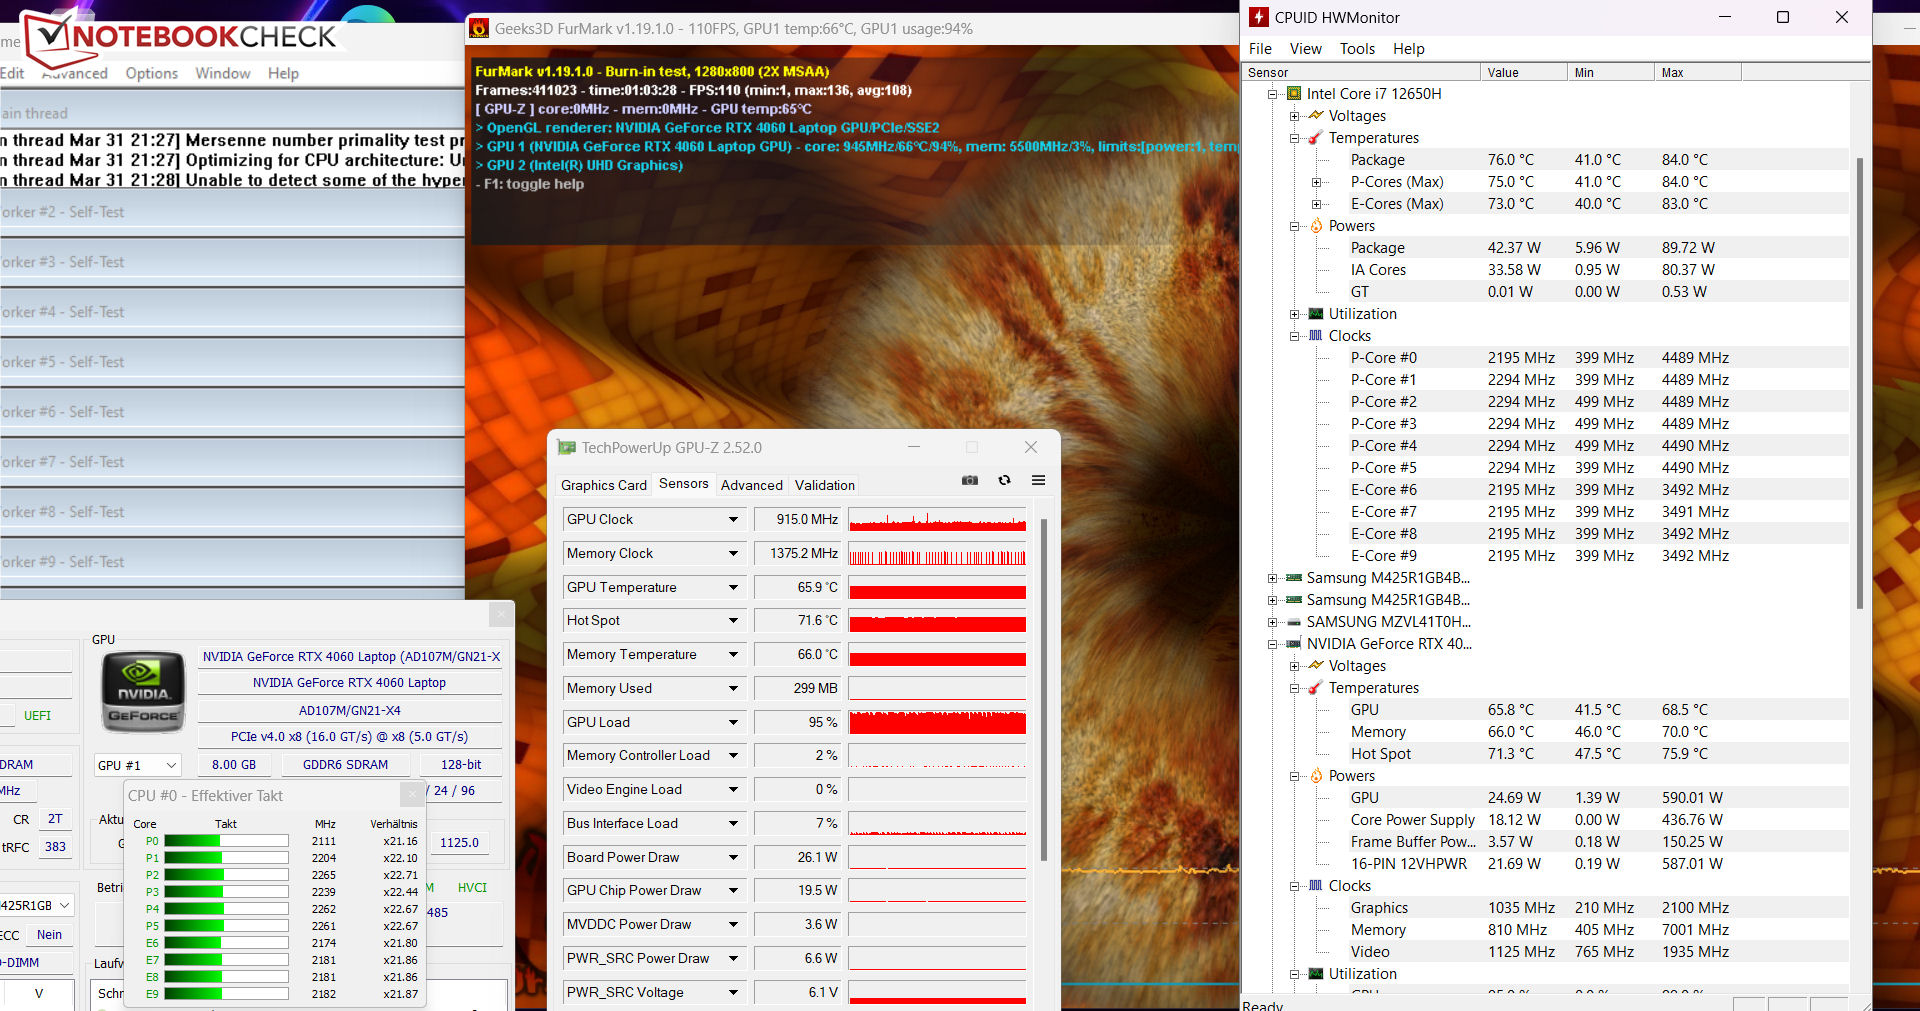Collapse the Intel Core i7 12650H tree node
This screenshot has height=1011, width=1920.
pos(1273,94)
